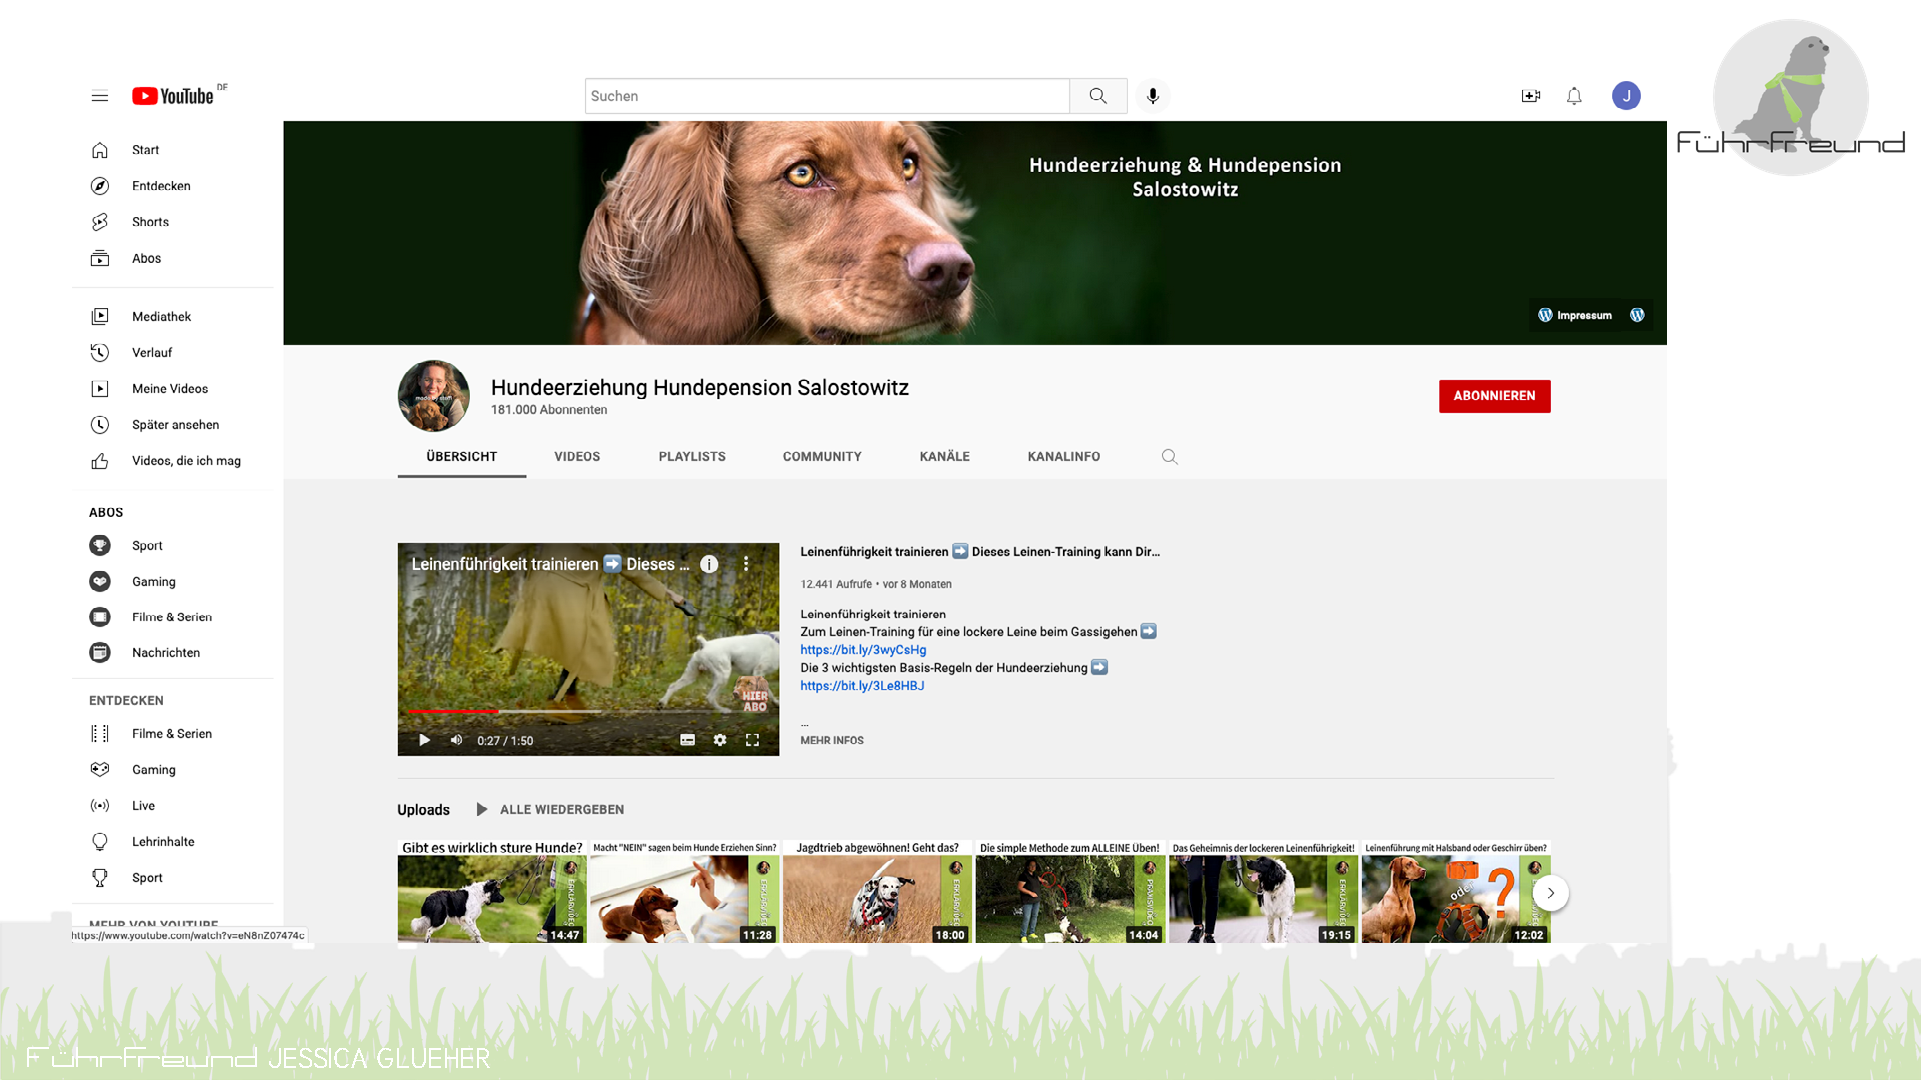
Task: Search within the channel icon
Action: (1169, 457)
